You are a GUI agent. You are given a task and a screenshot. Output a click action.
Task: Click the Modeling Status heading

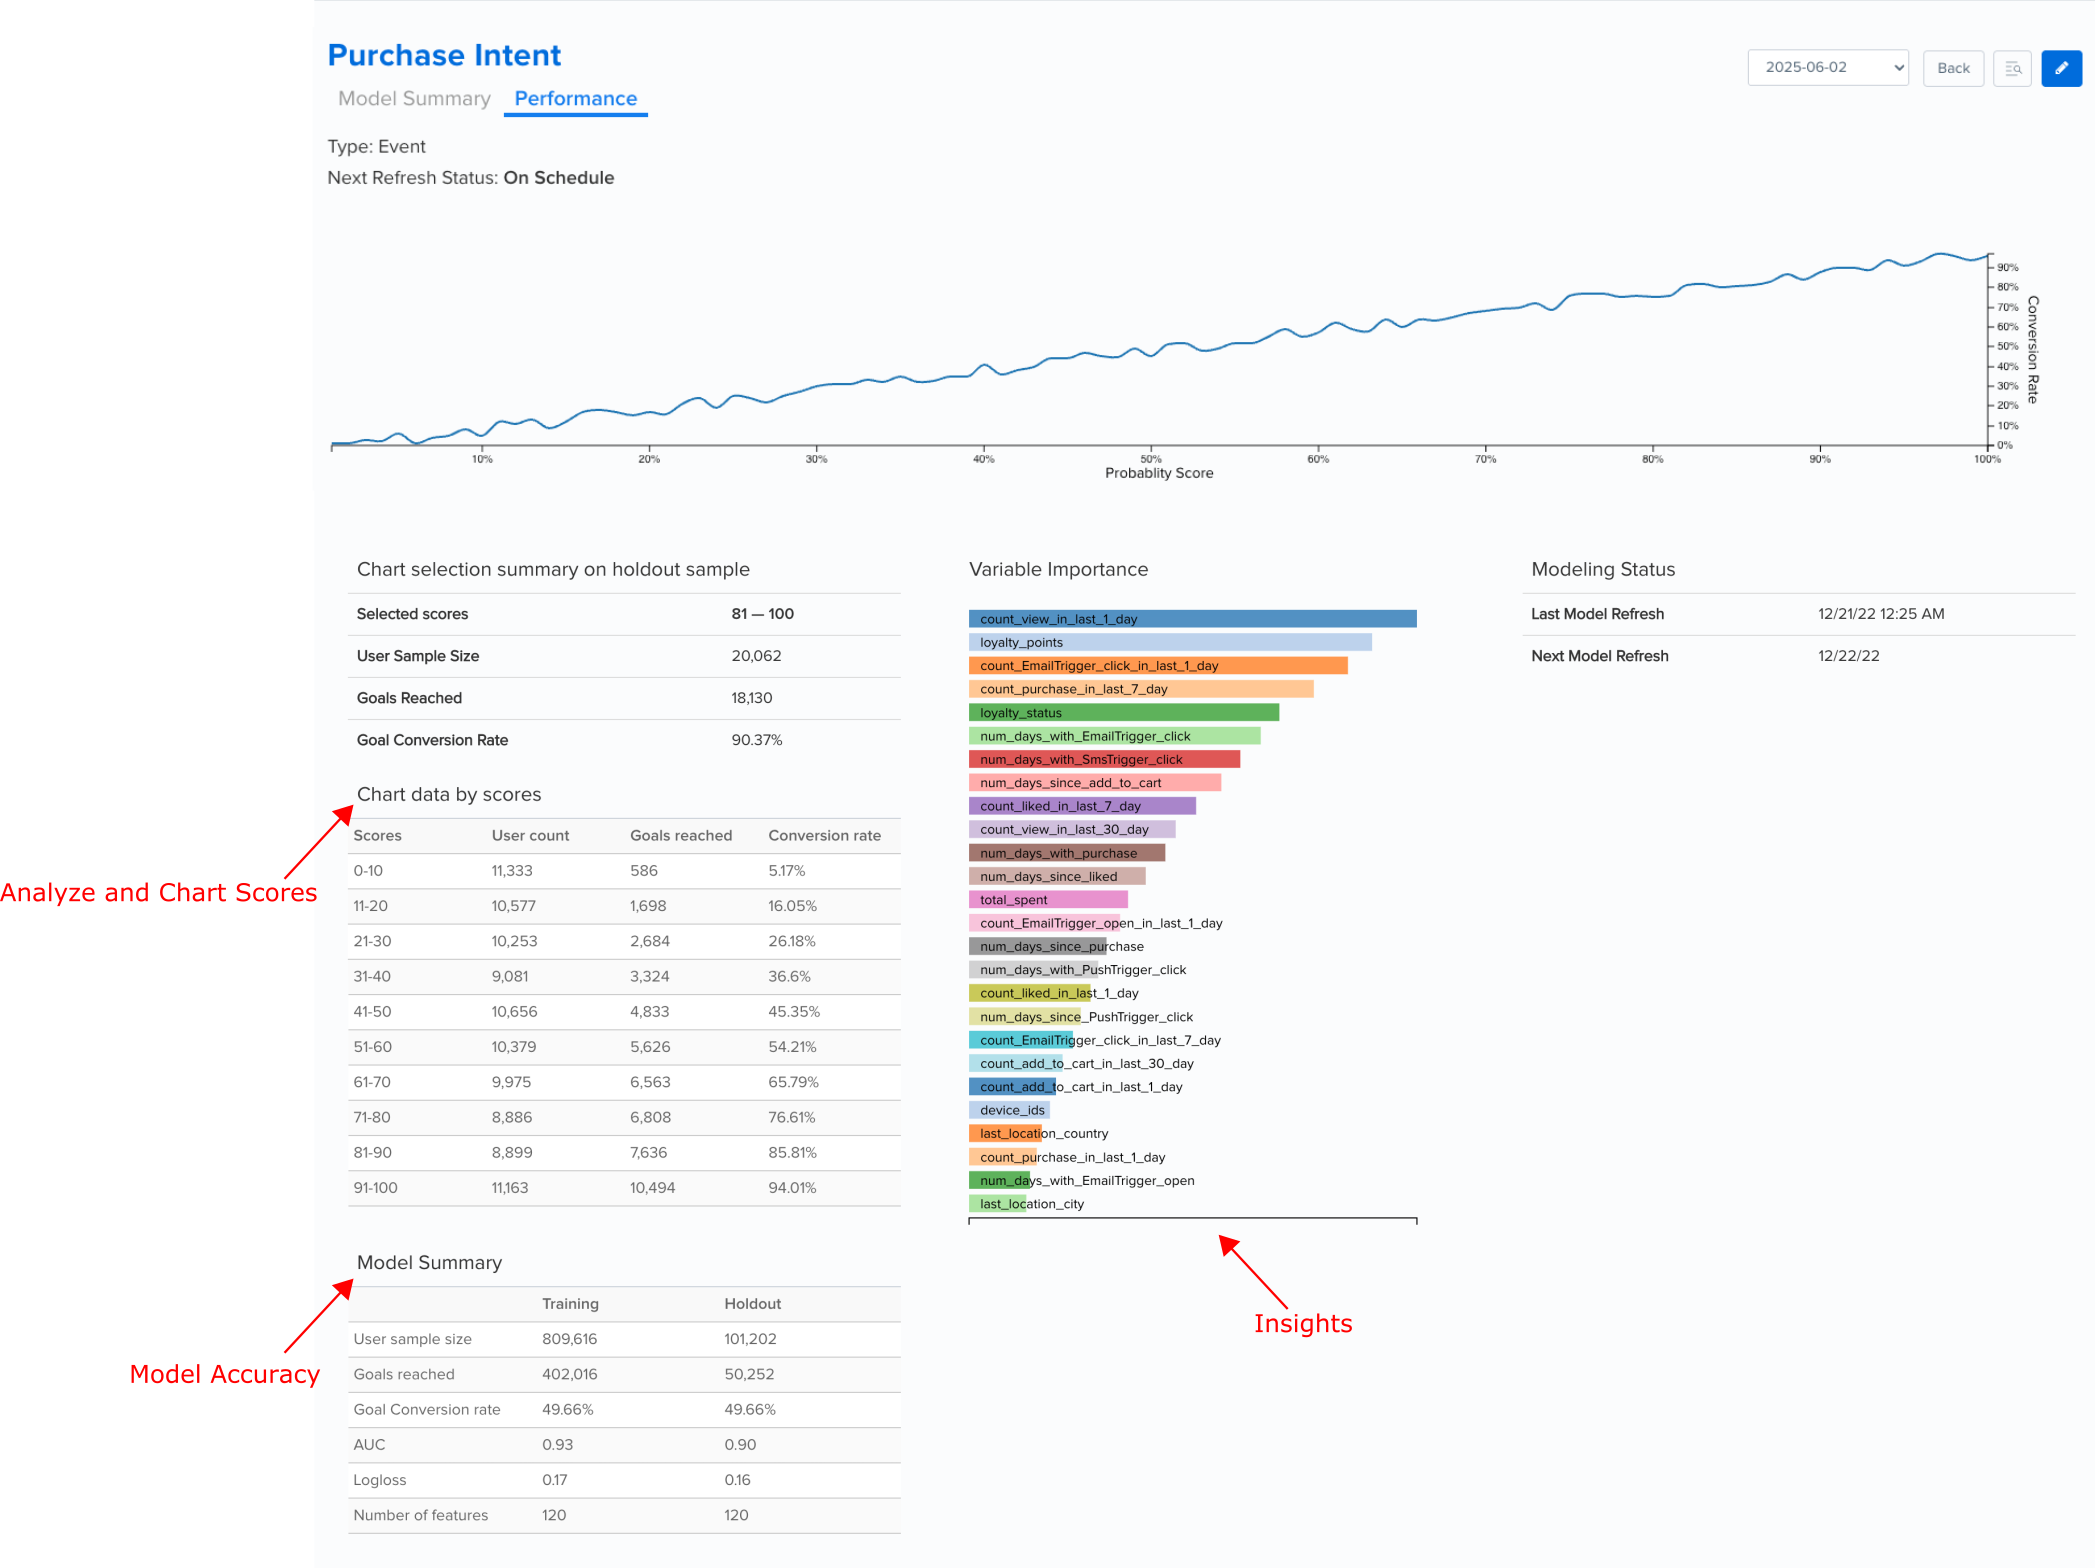1603,569
